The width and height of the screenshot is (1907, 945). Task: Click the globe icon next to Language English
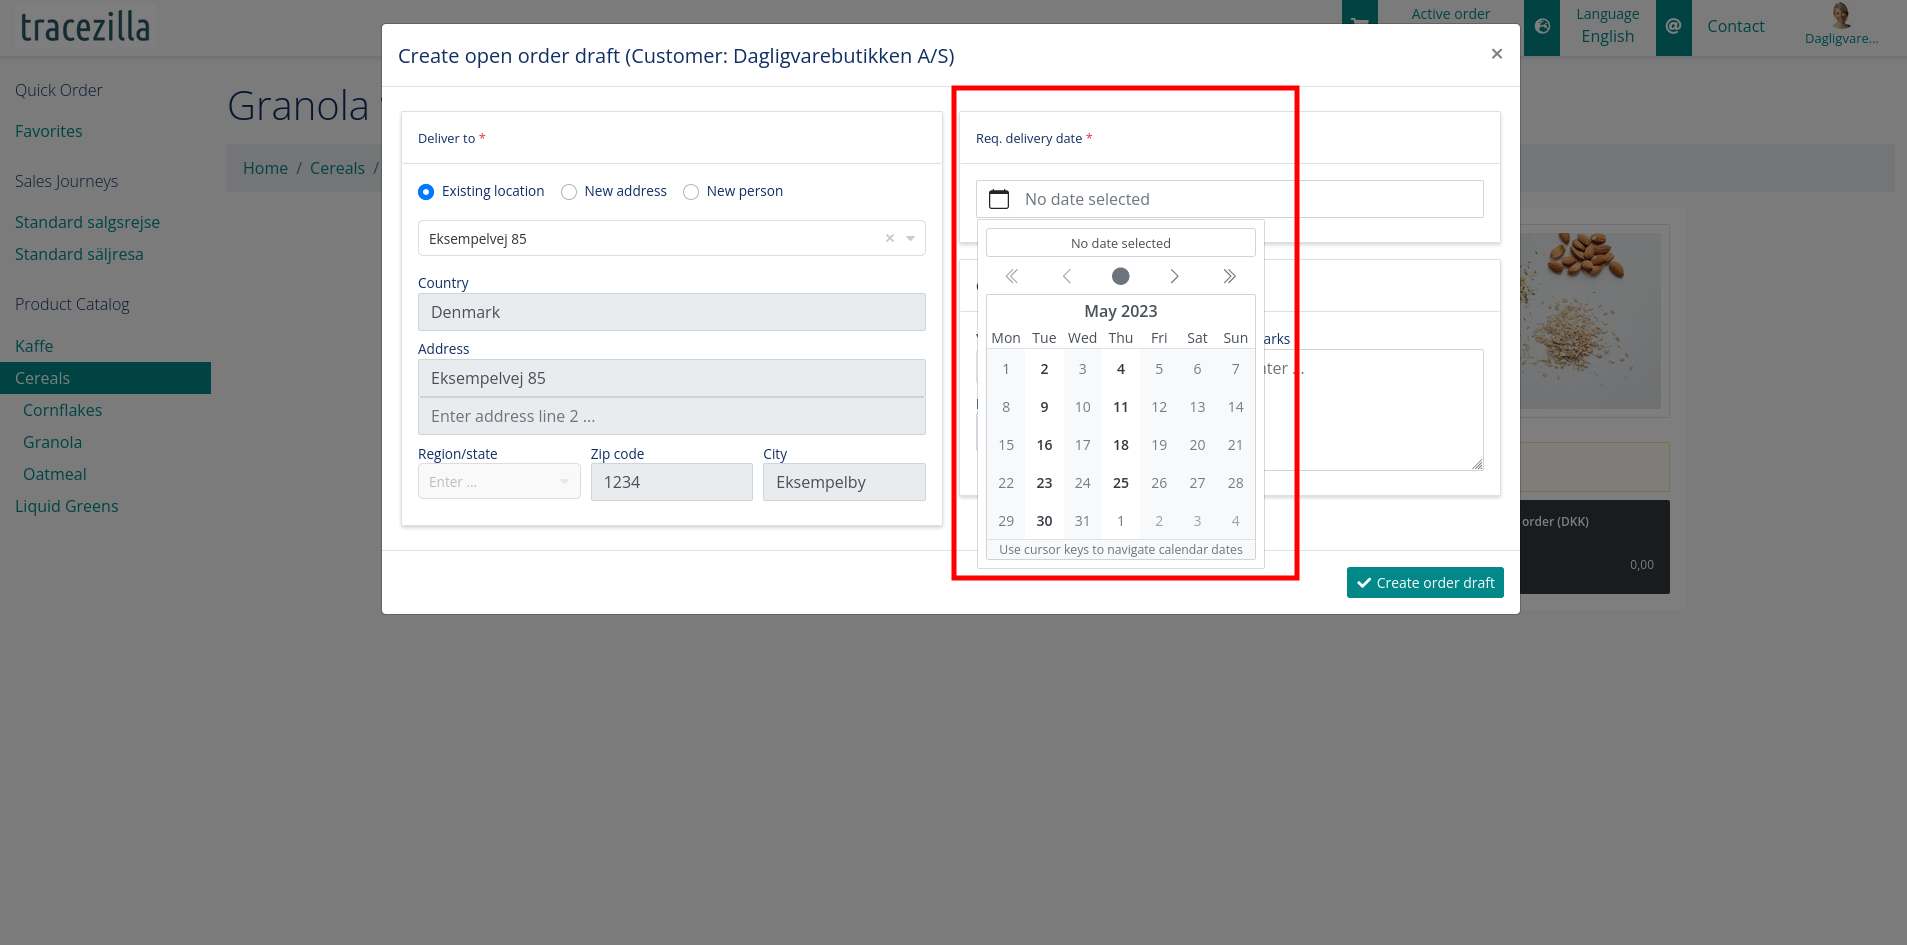point(1540,27)
